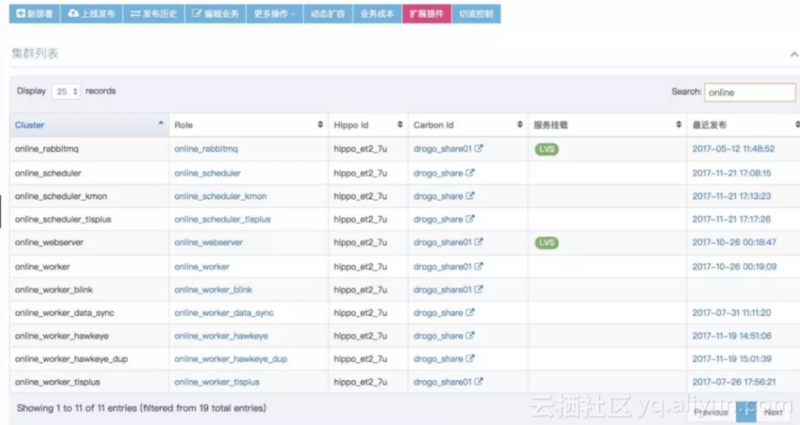
Task: Open online_scheduler_kmon role link
Action: point(220,196)
